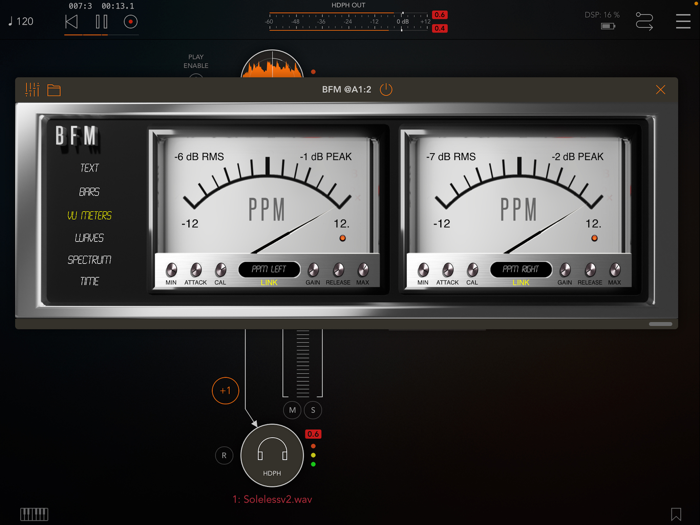Tap the DSP battery status icon
The height and width of the screenshot is (525, 700).
pos(608,26)
